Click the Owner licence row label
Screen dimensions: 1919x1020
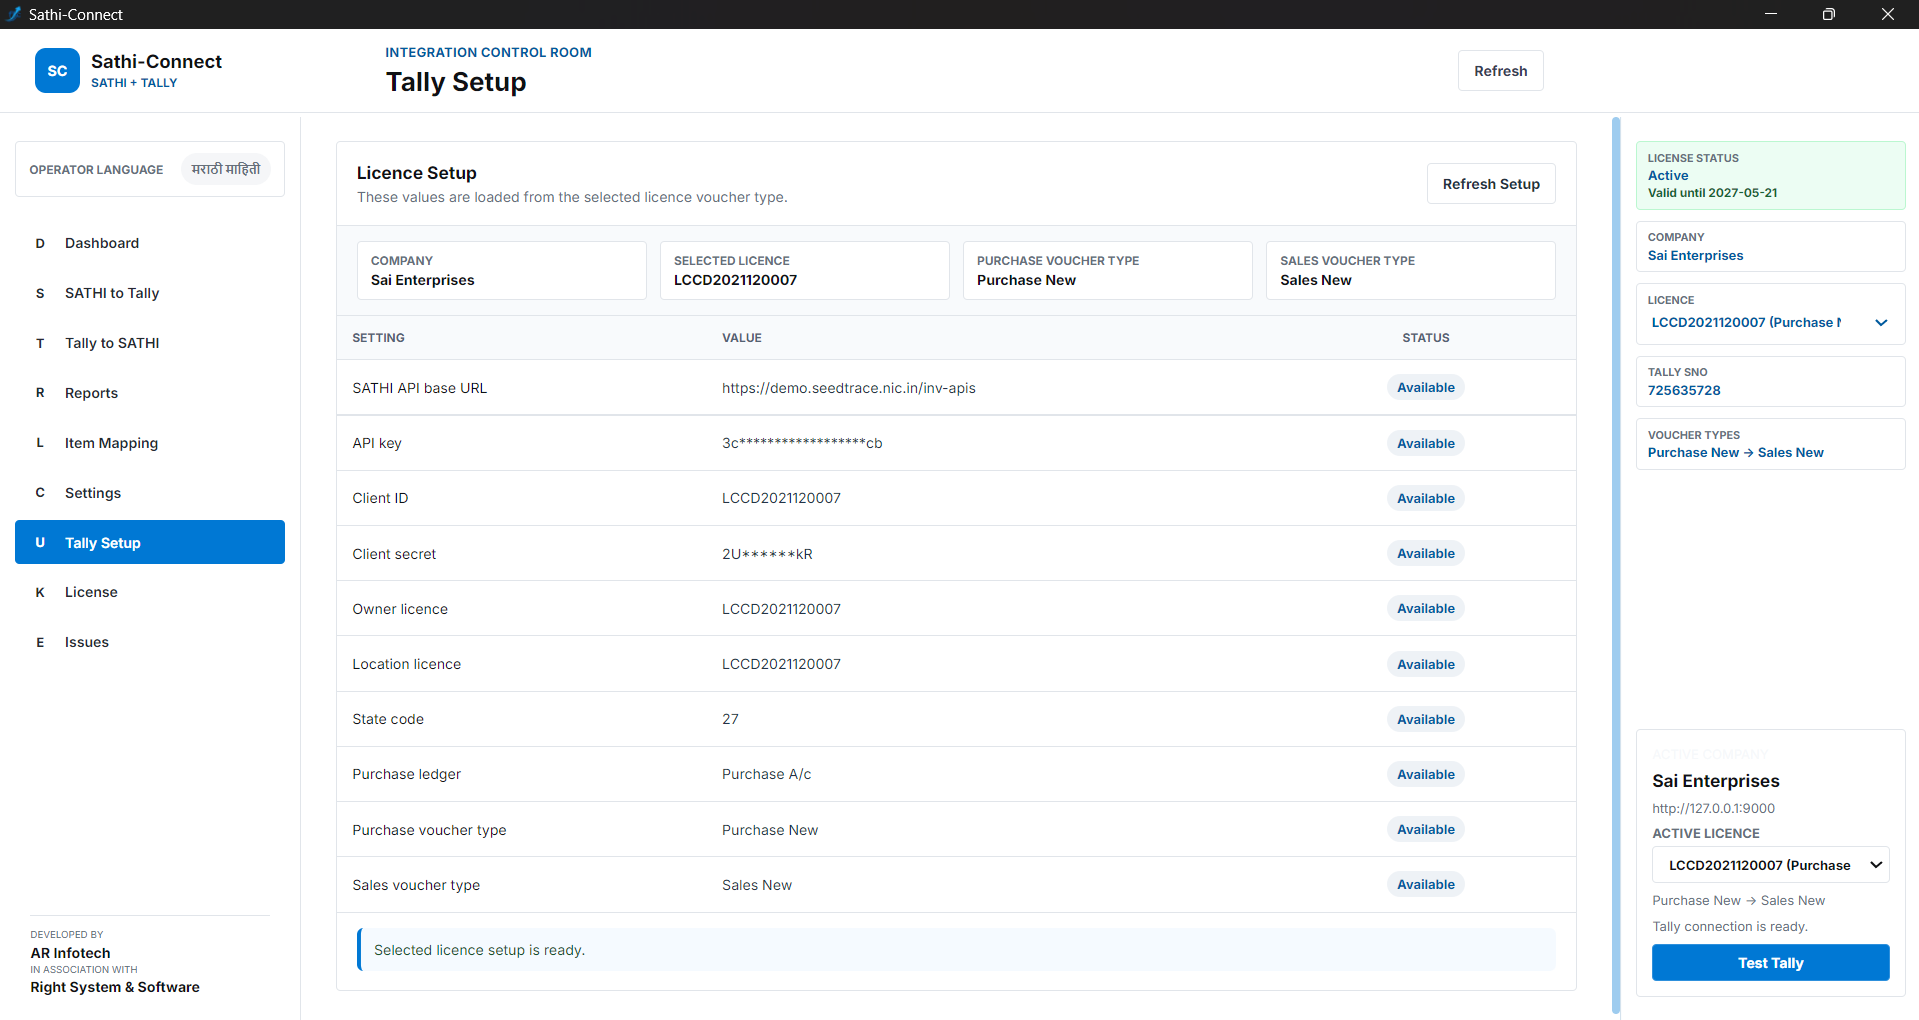coord(400,609)
